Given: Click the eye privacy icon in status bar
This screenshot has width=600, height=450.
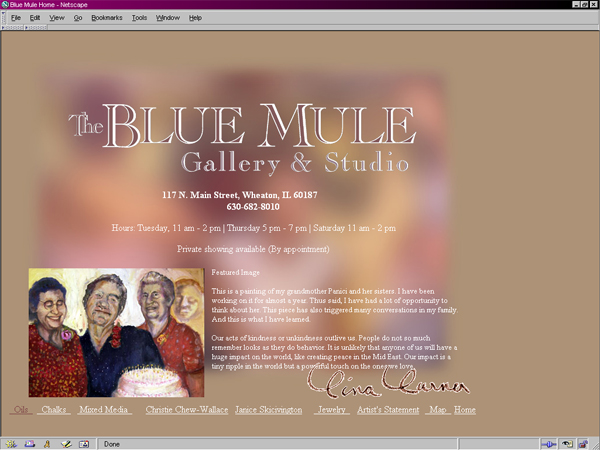Looking at the screenshot, I should coord(567,444).
